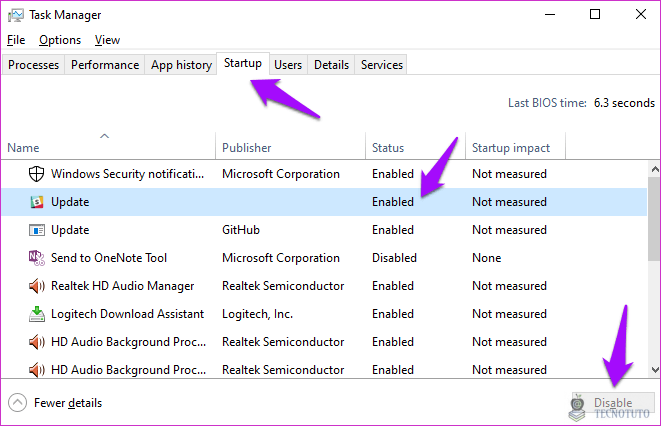Switch to the Details tab
Viewport: 661px width, 426px height.
click(331, 65)
